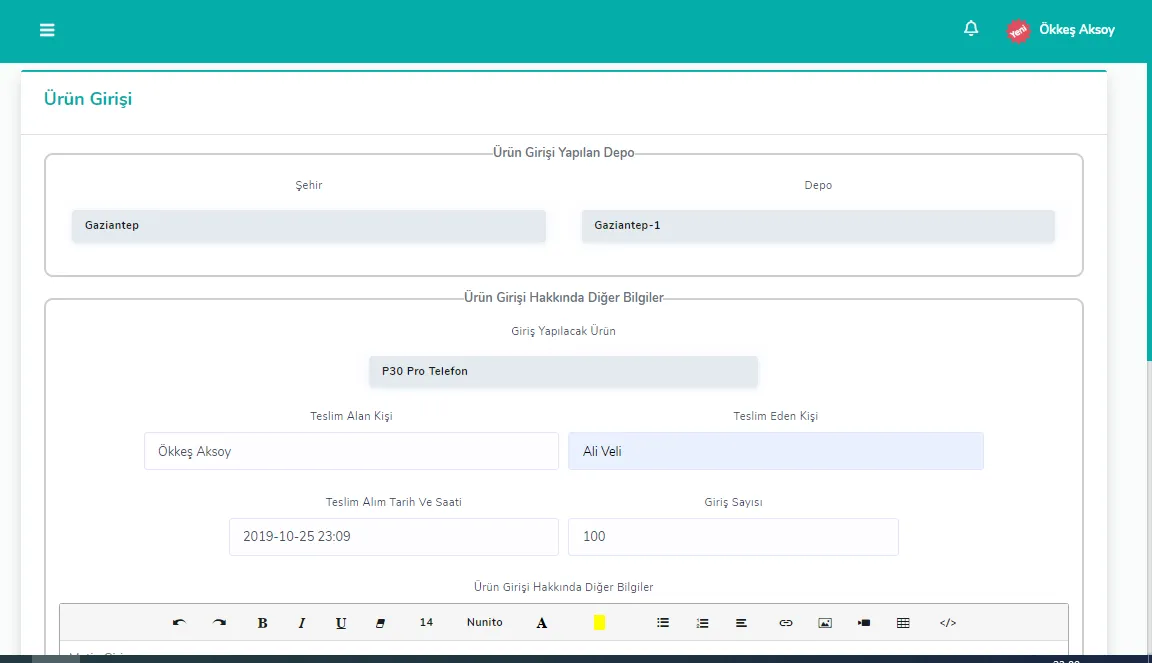Open the hamburger sidebar menu

47,30
